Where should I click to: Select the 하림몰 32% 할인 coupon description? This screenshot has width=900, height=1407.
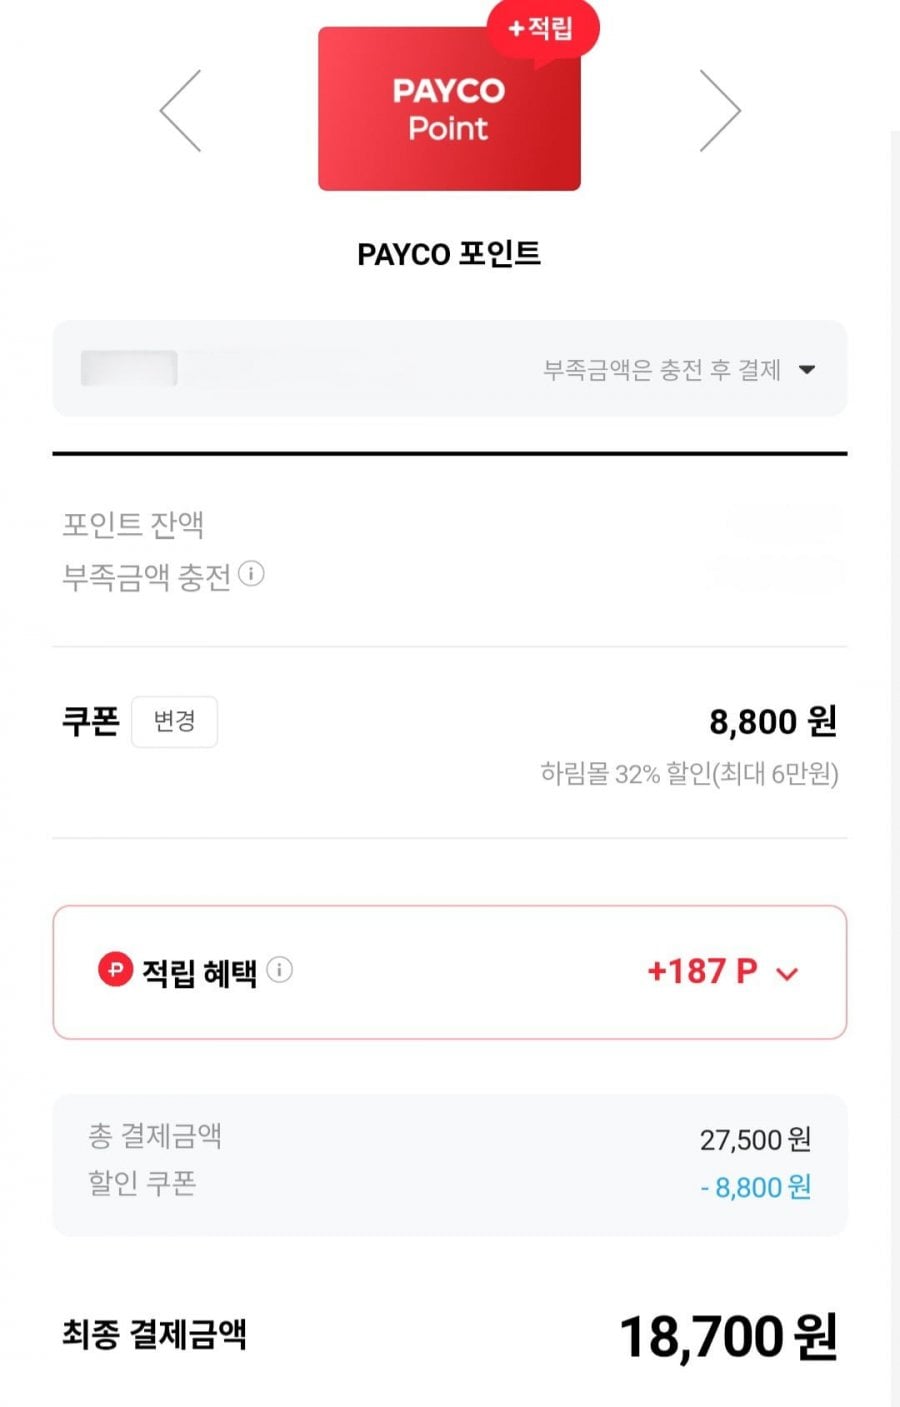click(x=689, y=774)
